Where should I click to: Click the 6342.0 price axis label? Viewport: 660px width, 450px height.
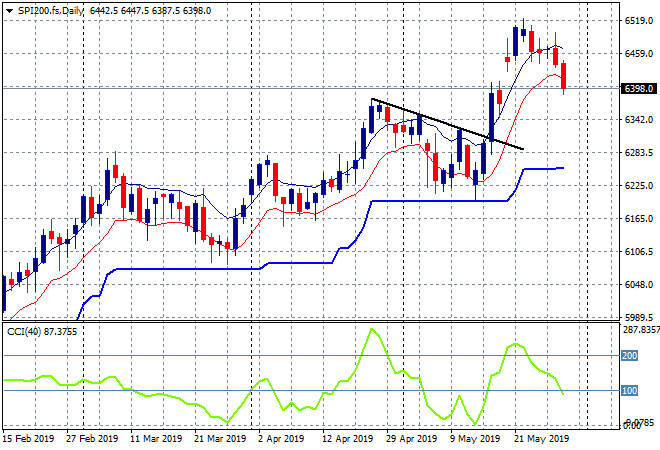click(639, 120)
